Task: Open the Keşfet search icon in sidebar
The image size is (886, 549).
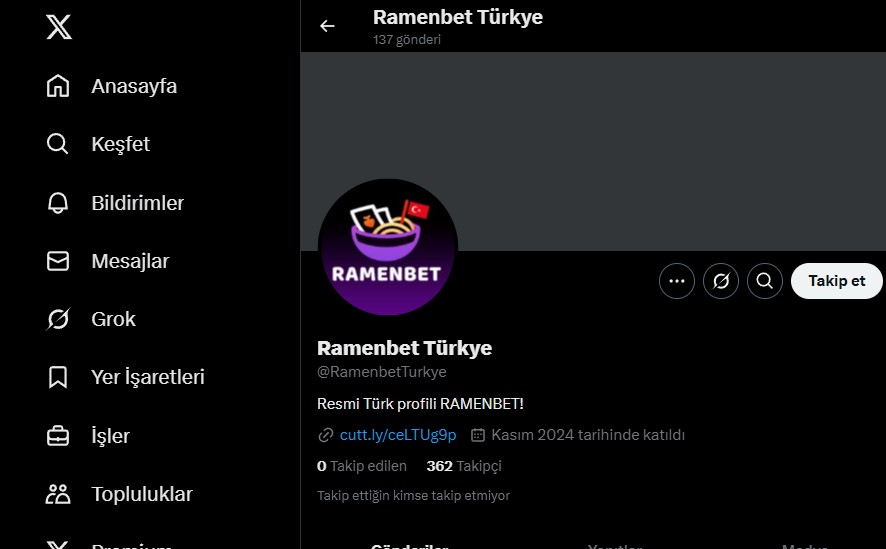Action: (x=58, y=144)
